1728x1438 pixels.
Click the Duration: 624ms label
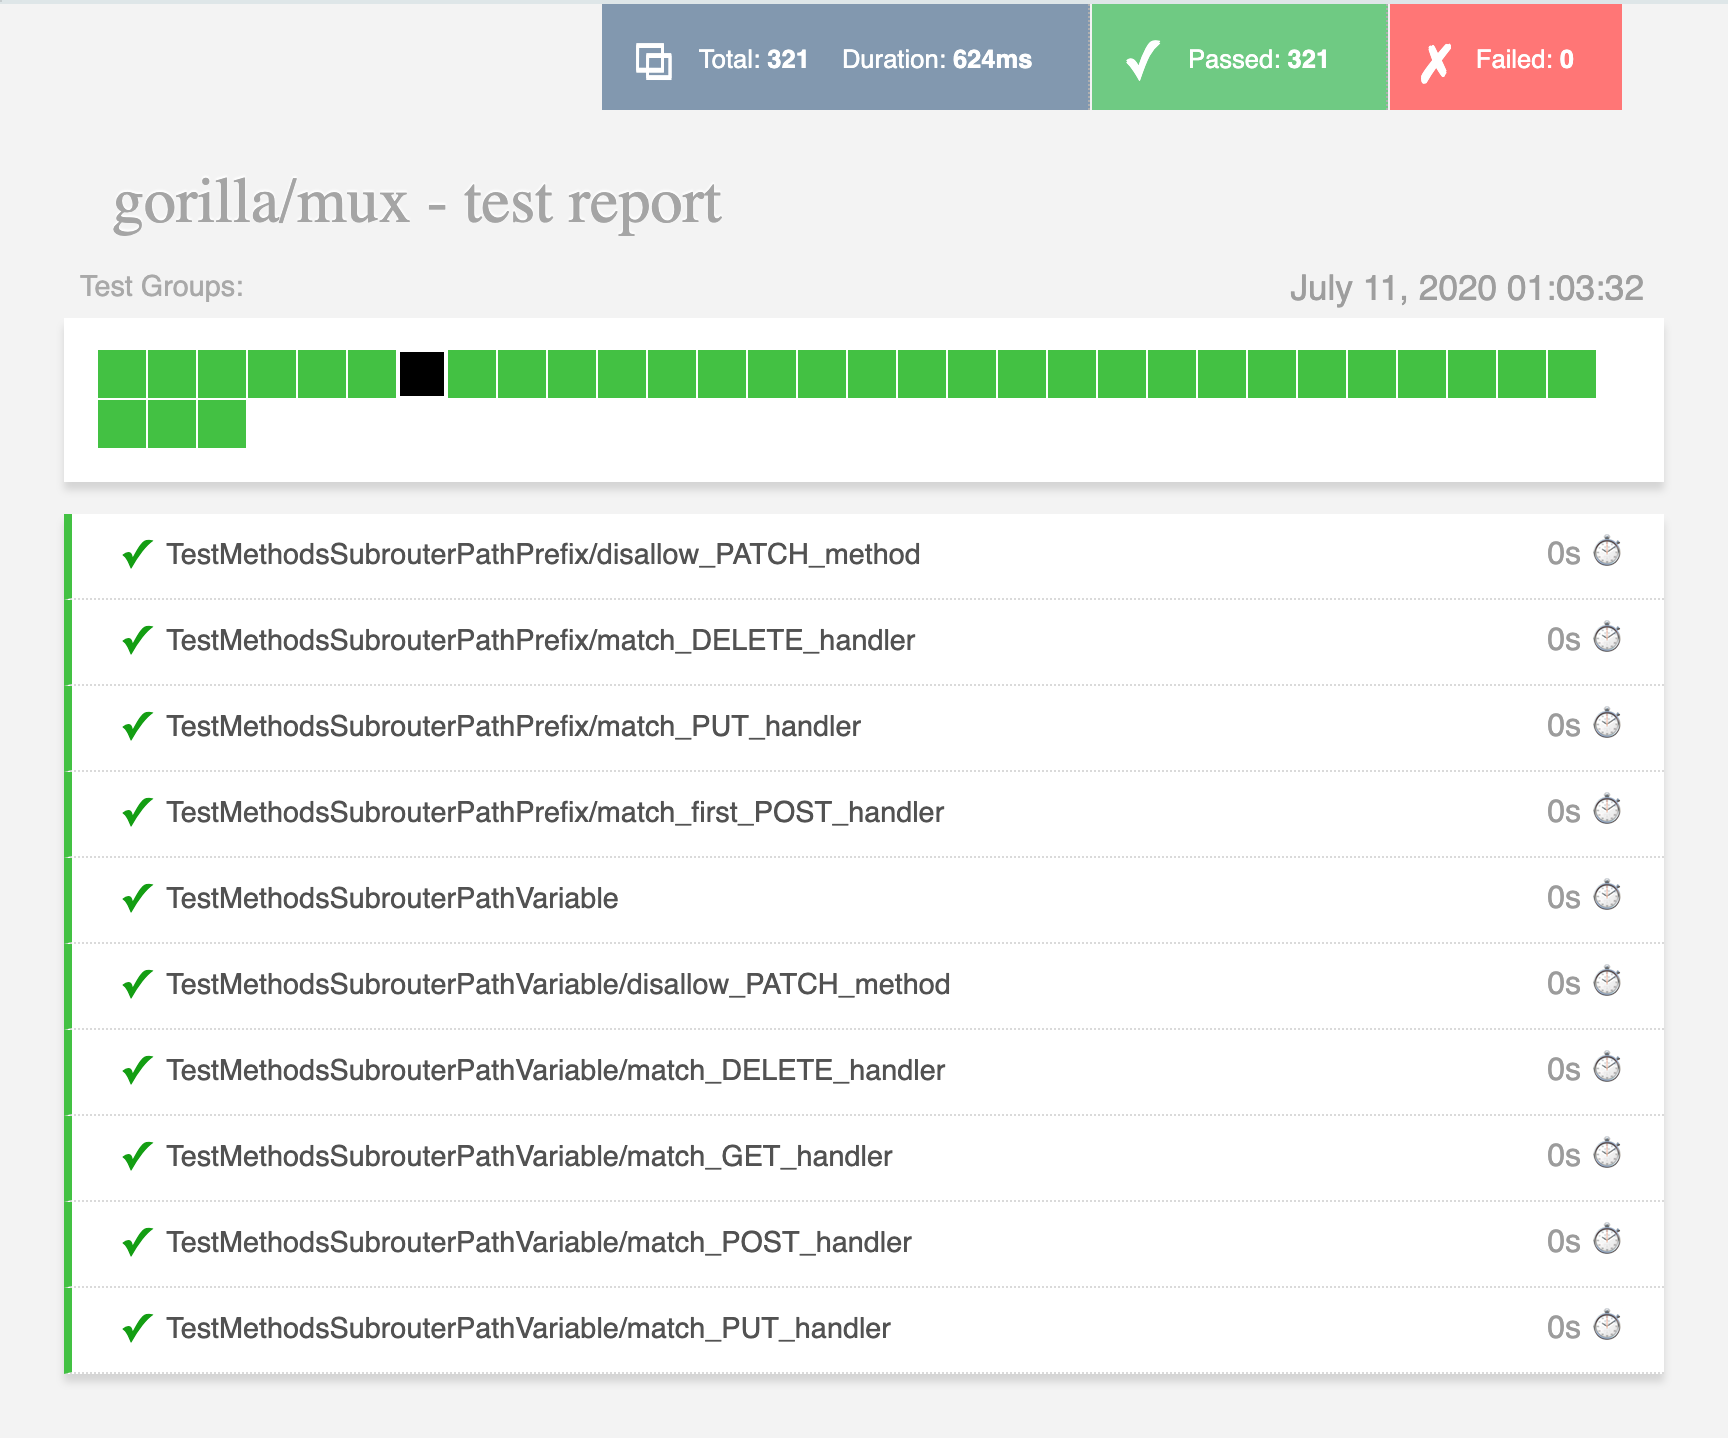937,59
